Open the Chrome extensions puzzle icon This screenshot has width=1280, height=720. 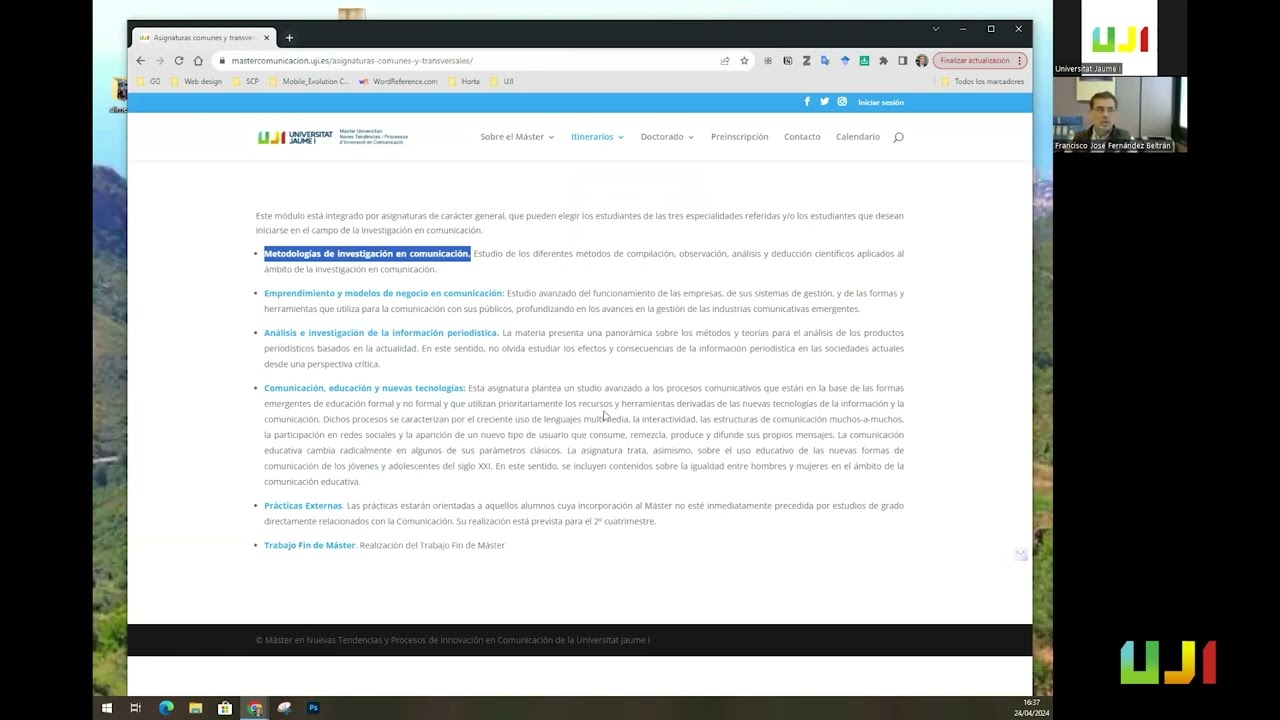(883, 61)
